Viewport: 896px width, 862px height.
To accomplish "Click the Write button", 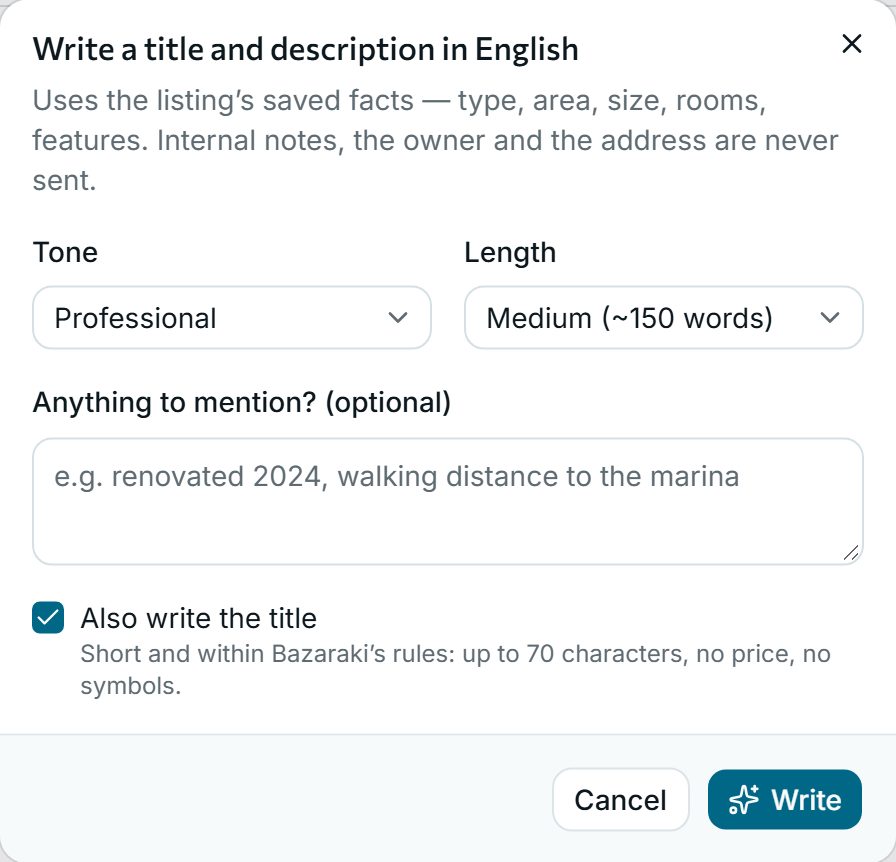I will coord(785,799).
